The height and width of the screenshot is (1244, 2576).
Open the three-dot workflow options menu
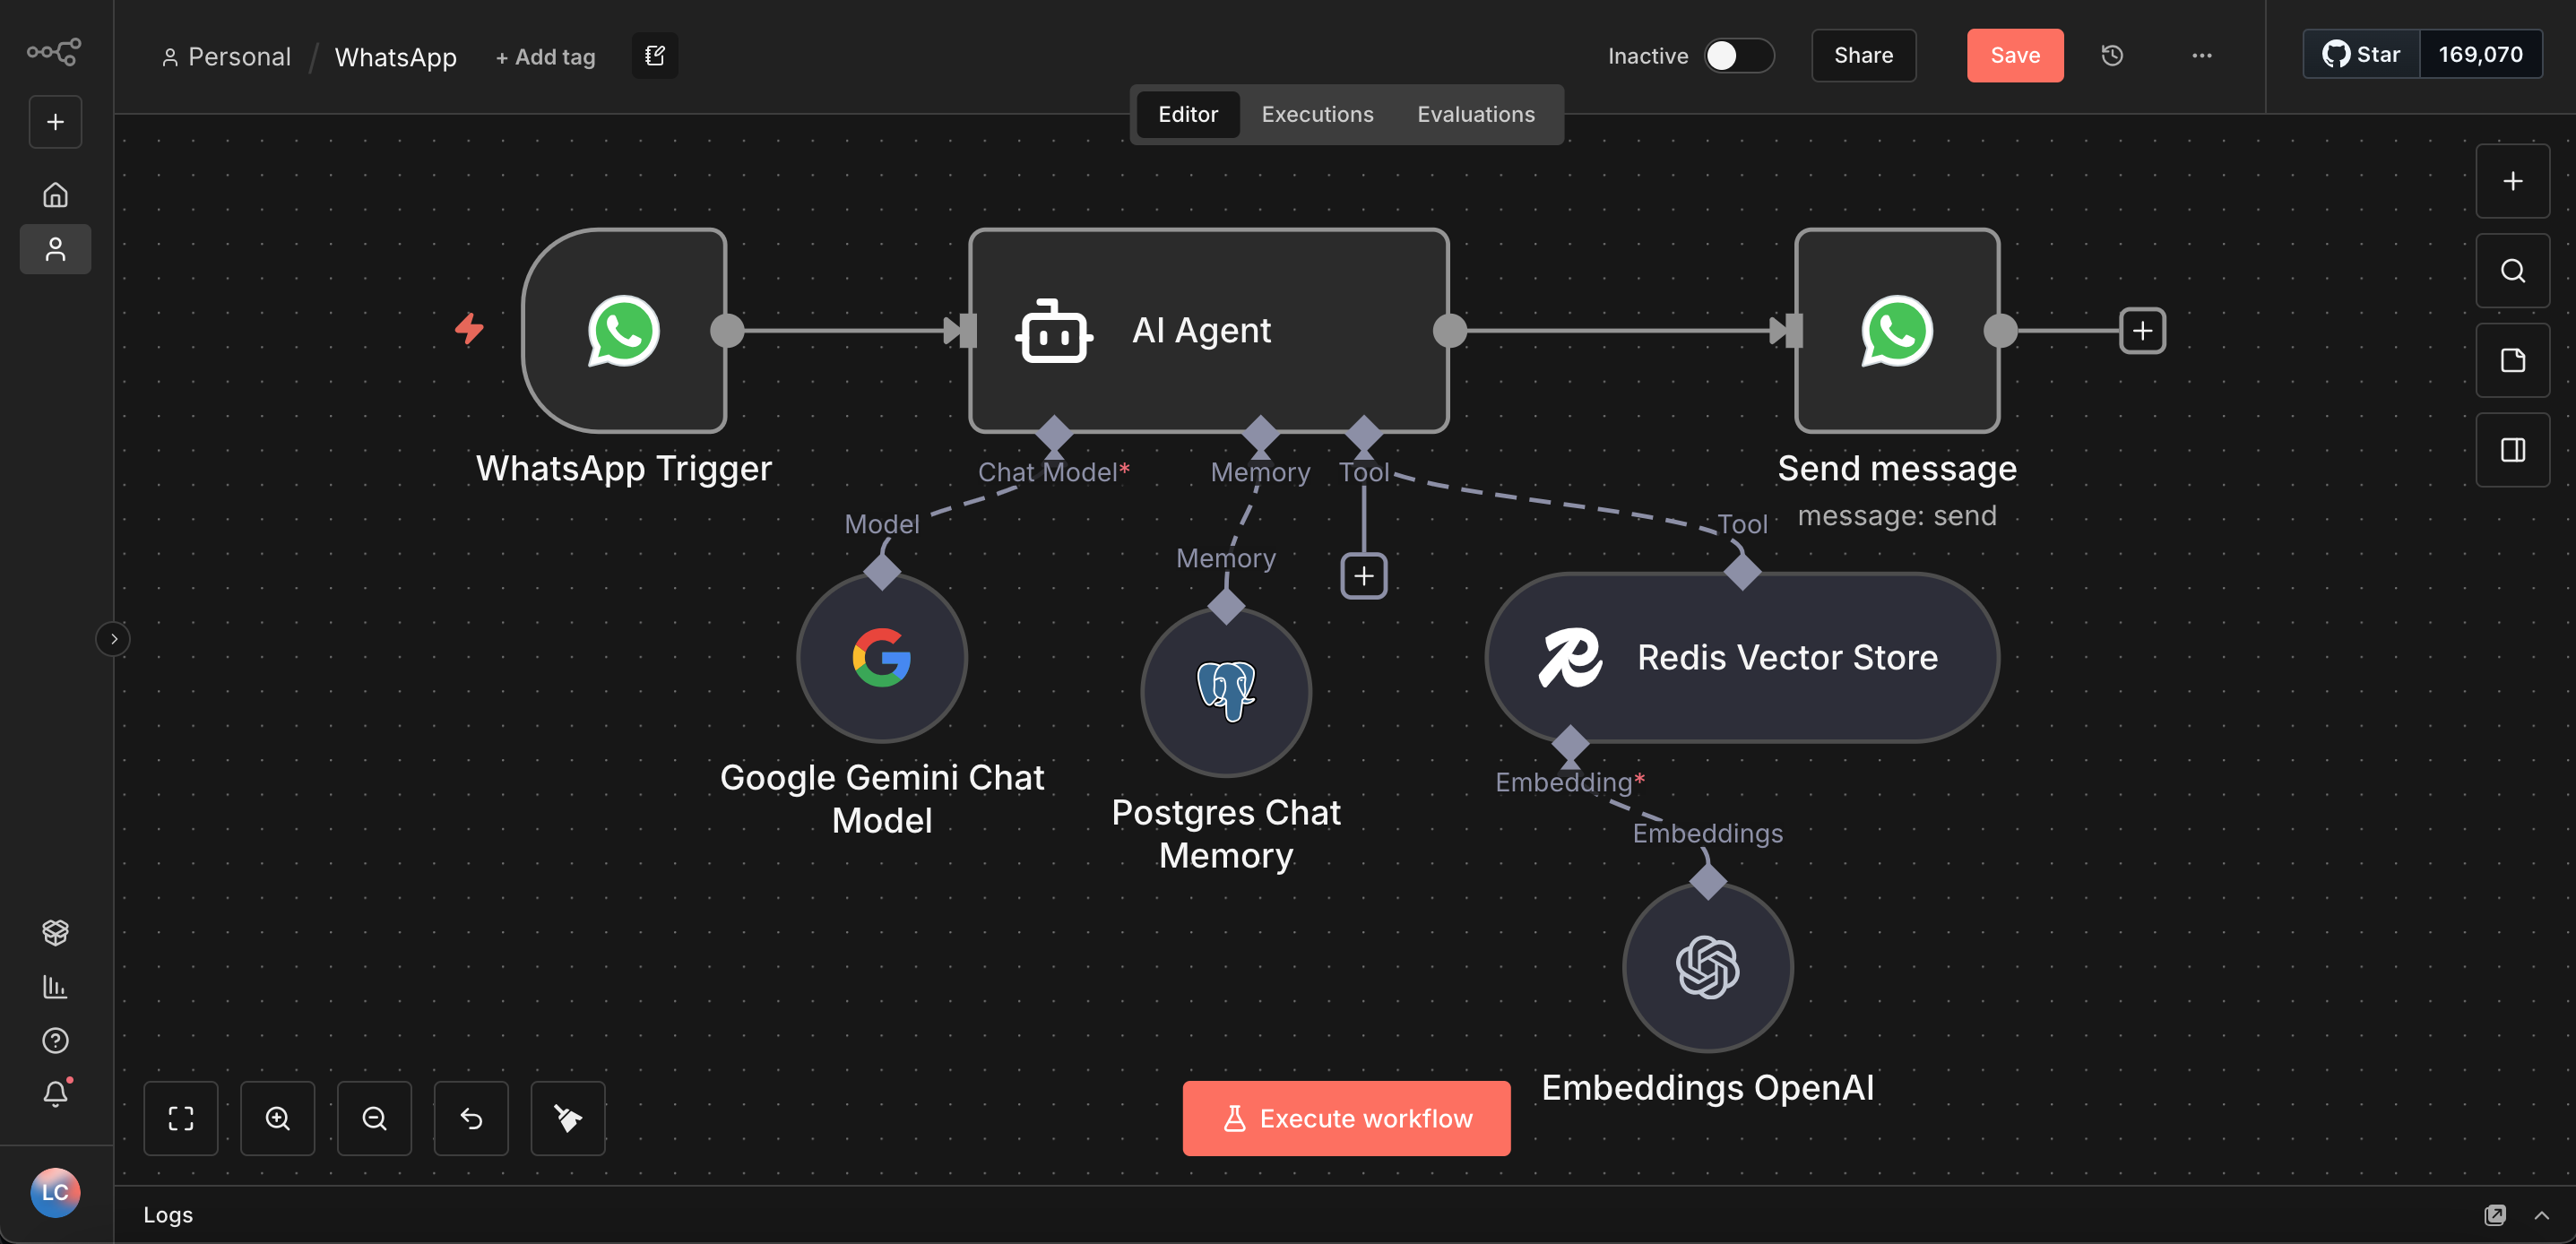(x=2201, y=55)
